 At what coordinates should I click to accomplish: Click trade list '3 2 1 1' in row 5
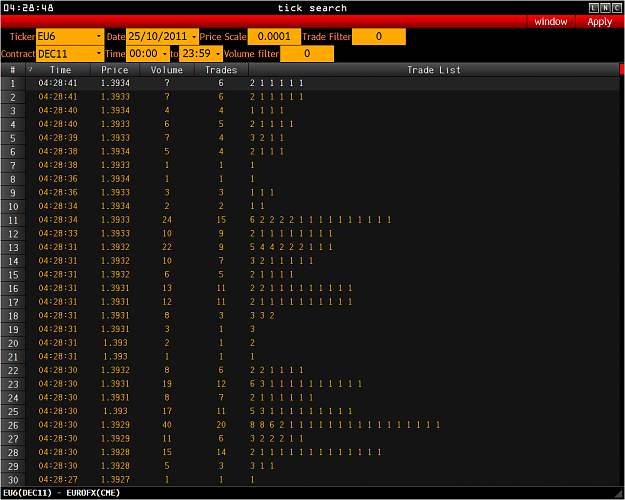click(x=267, y=138)
